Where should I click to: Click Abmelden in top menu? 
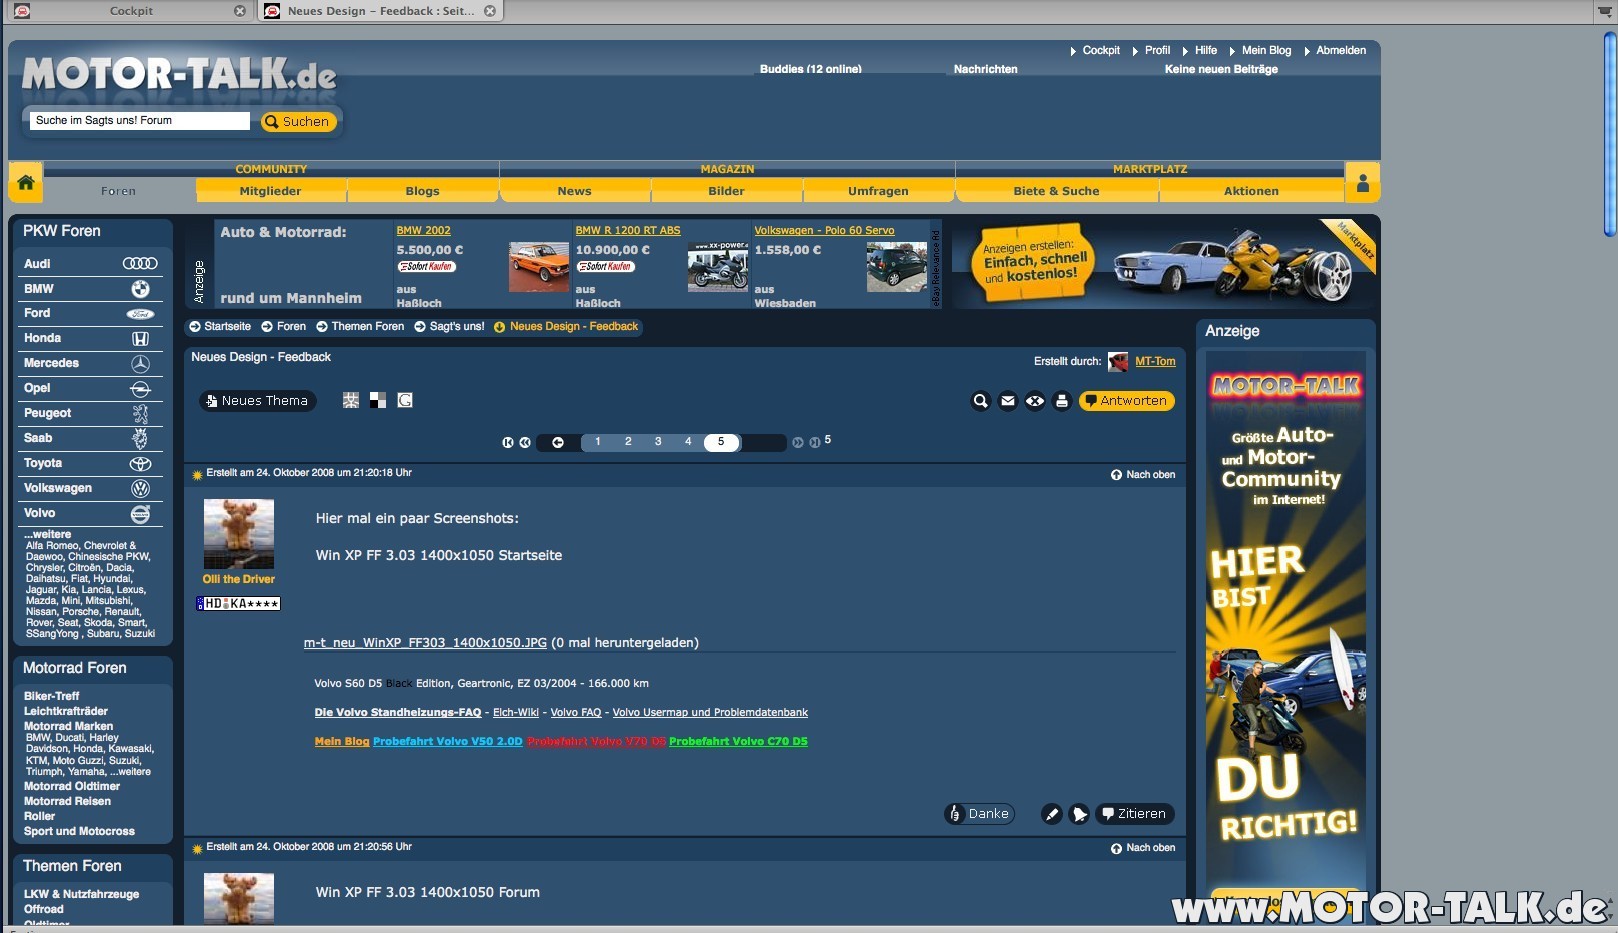pyautogui.click(x=1341, y=50)
